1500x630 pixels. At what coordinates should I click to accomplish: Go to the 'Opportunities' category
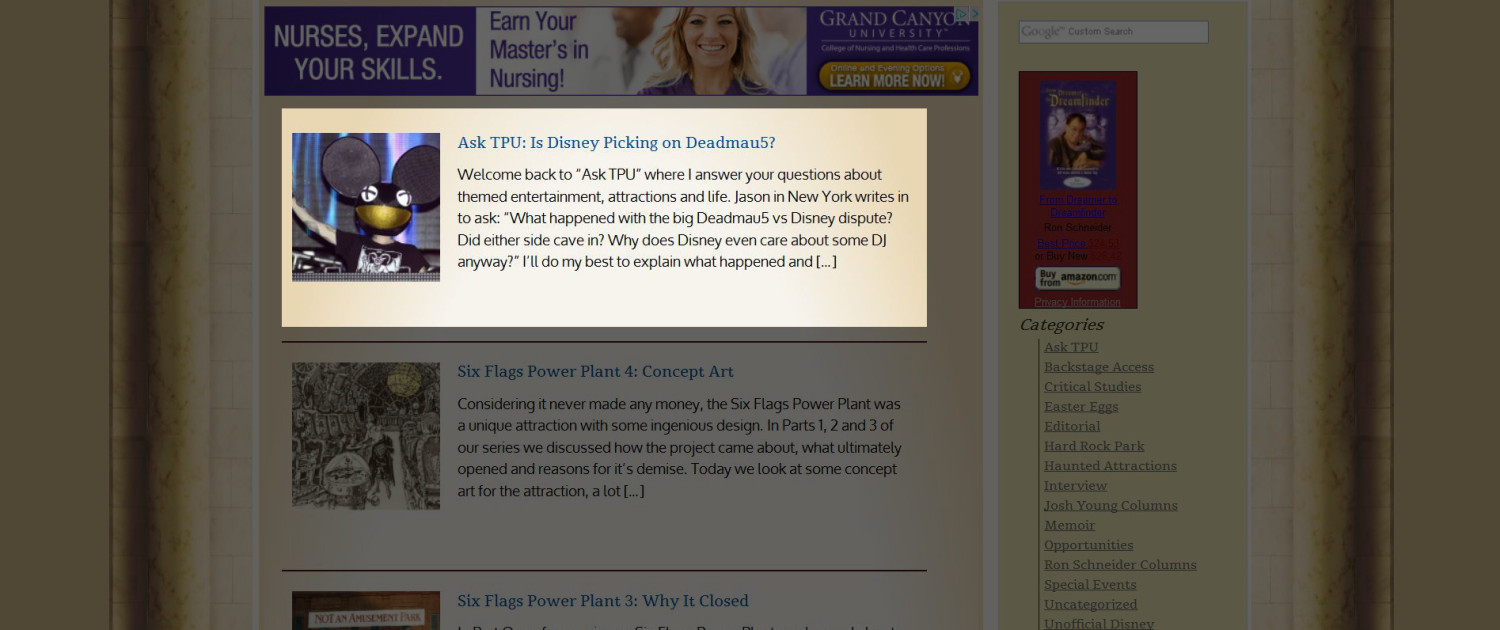[x=1089, y=545]
